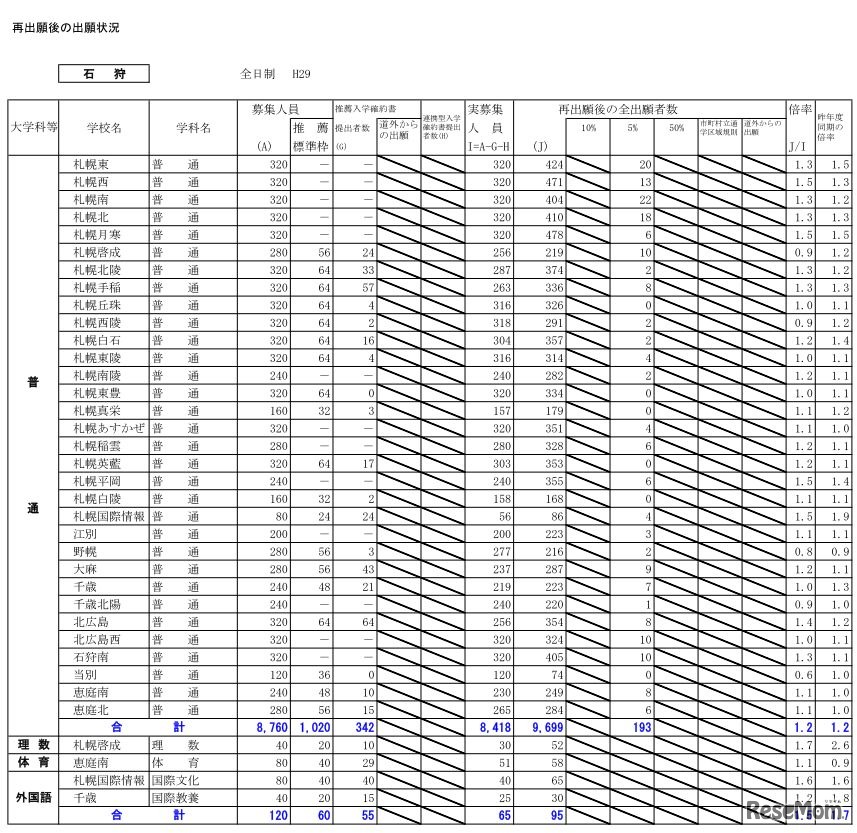857x833 pixels.
Task: Click the applicant count 478 for 札幌月寒
Action: [554, 235]
